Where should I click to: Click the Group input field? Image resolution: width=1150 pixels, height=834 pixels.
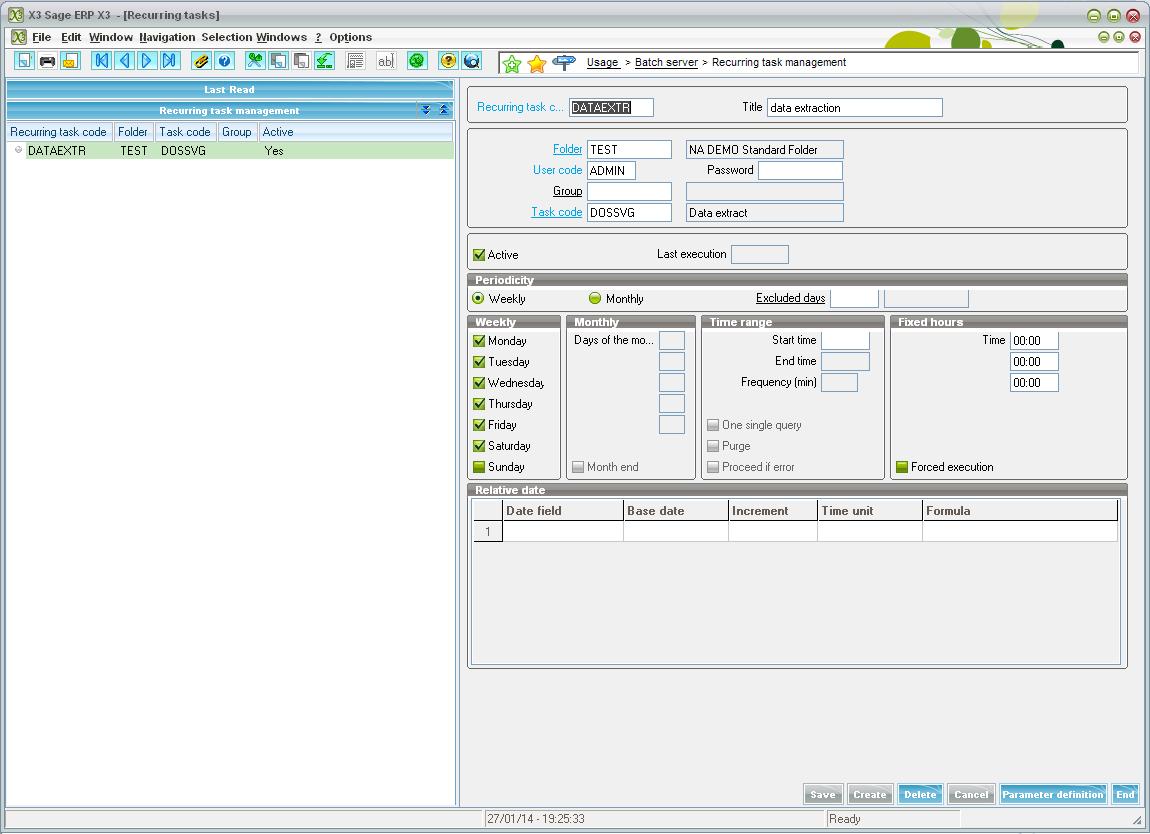629,191
